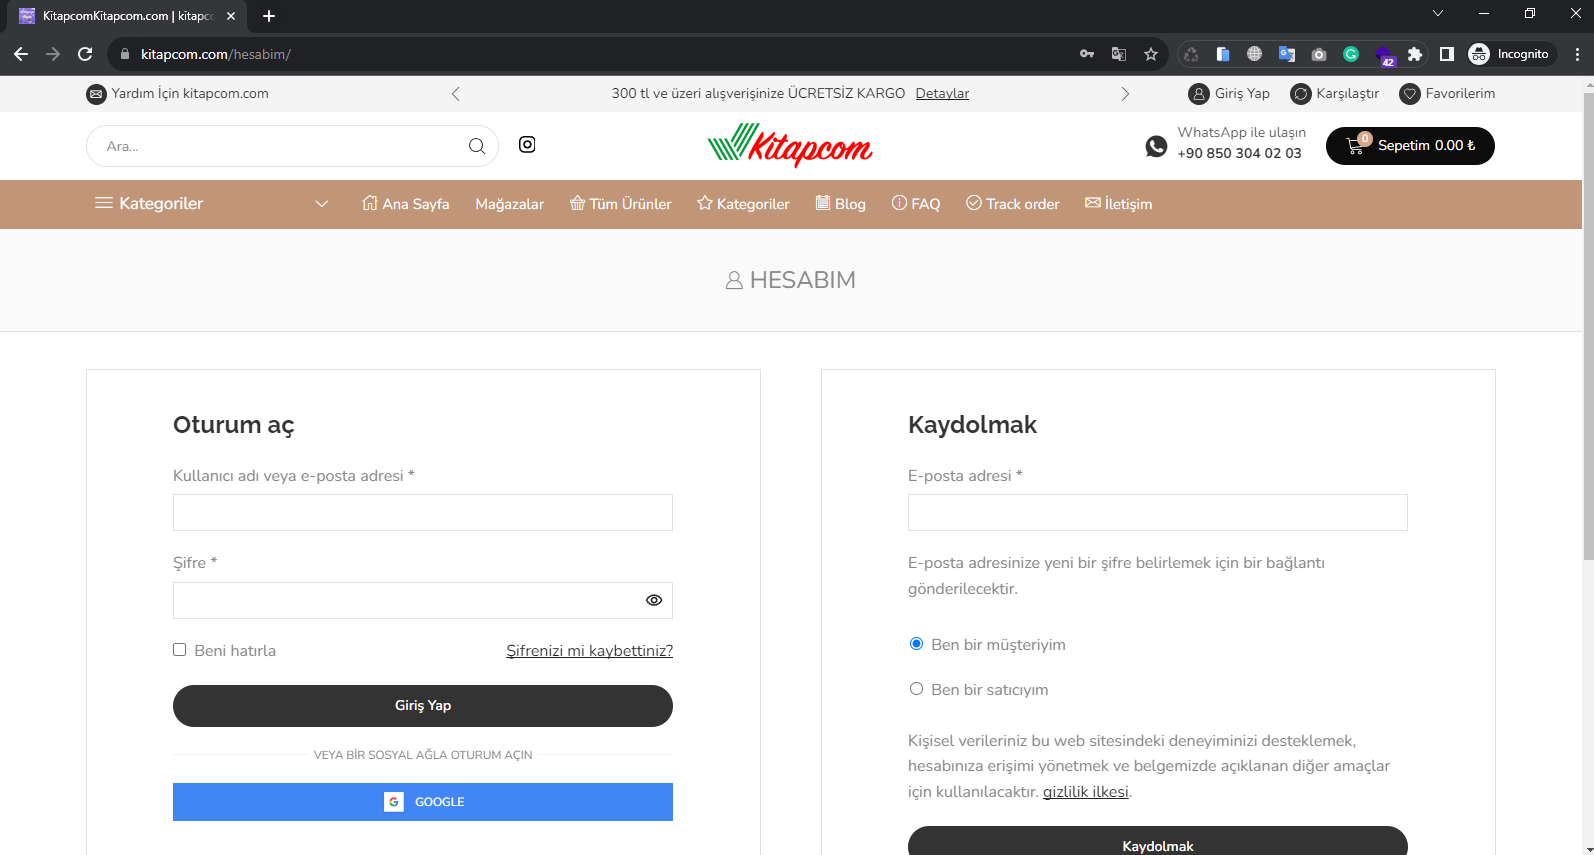Click the Google Translate extension icon
Image resolution: width=1594 pixels, height=855 pixels.
[1287, 54]
